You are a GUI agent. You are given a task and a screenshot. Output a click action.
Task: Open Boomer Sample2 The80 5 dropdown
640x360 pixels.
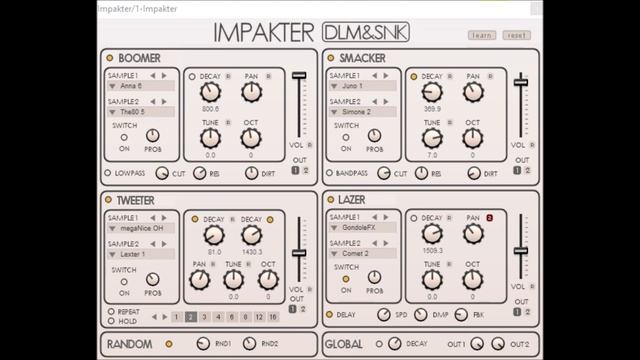coord(141,112)
